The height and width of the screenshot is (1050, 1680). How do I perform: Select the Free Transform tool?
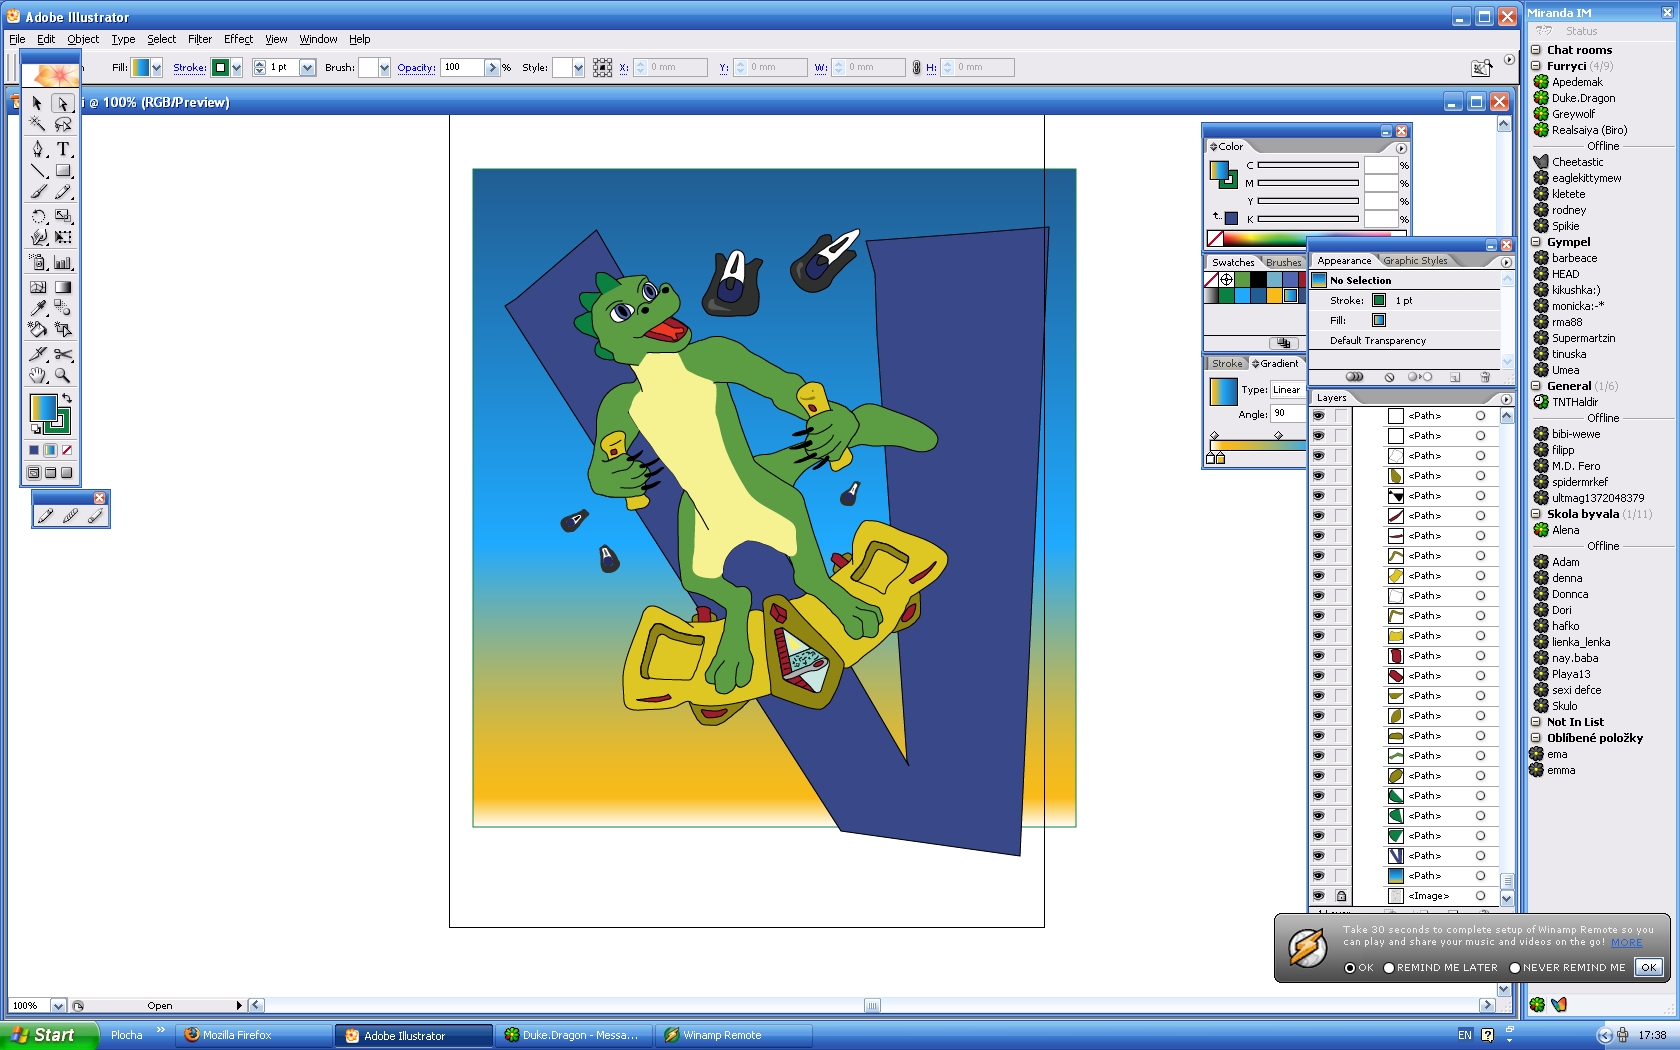click(x=63, y=238)
